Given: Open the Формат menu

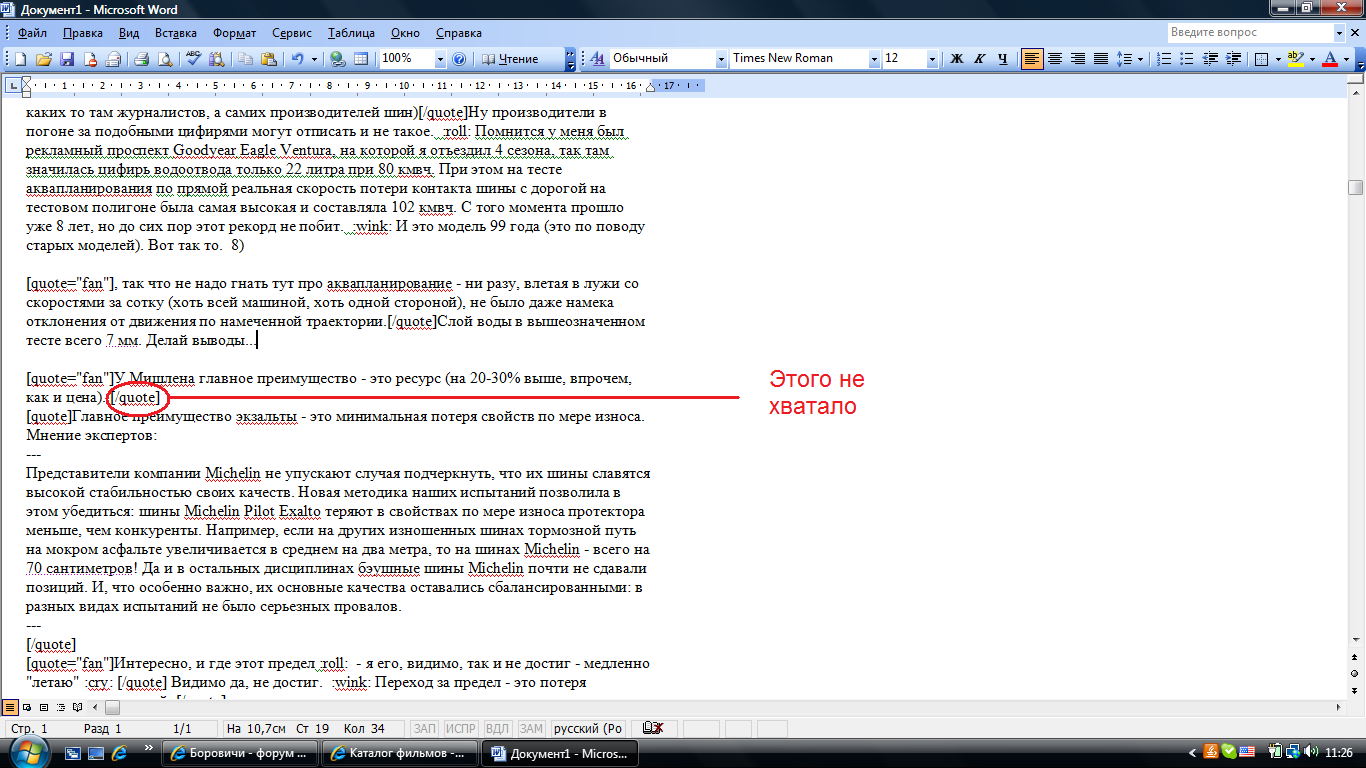Looking at the screenshot, I should point(234,33).
